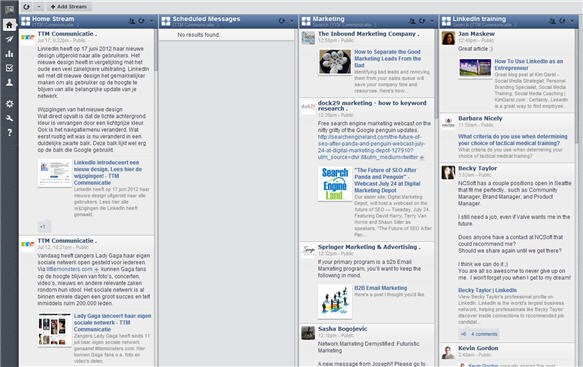The width and height of the screenshot is (583, 367).
Task: Select the LinkedIn training column title
Action: [x=479, y=19]
